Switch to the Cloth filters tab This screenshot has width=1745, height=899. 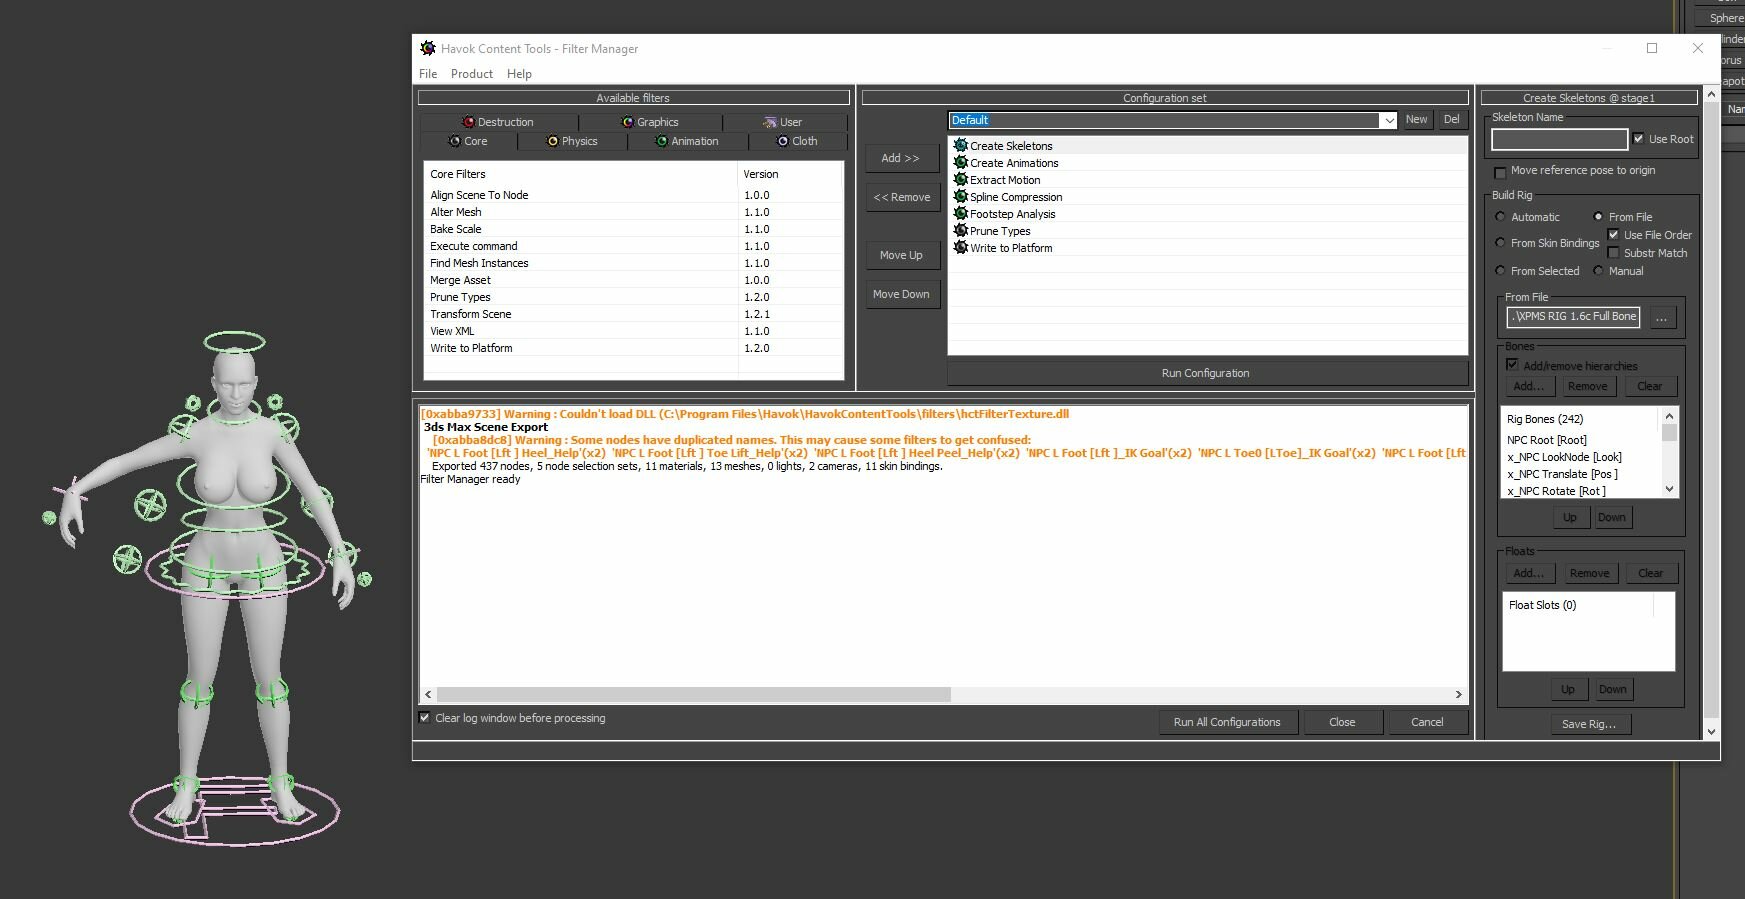click(x=797, y=141)
